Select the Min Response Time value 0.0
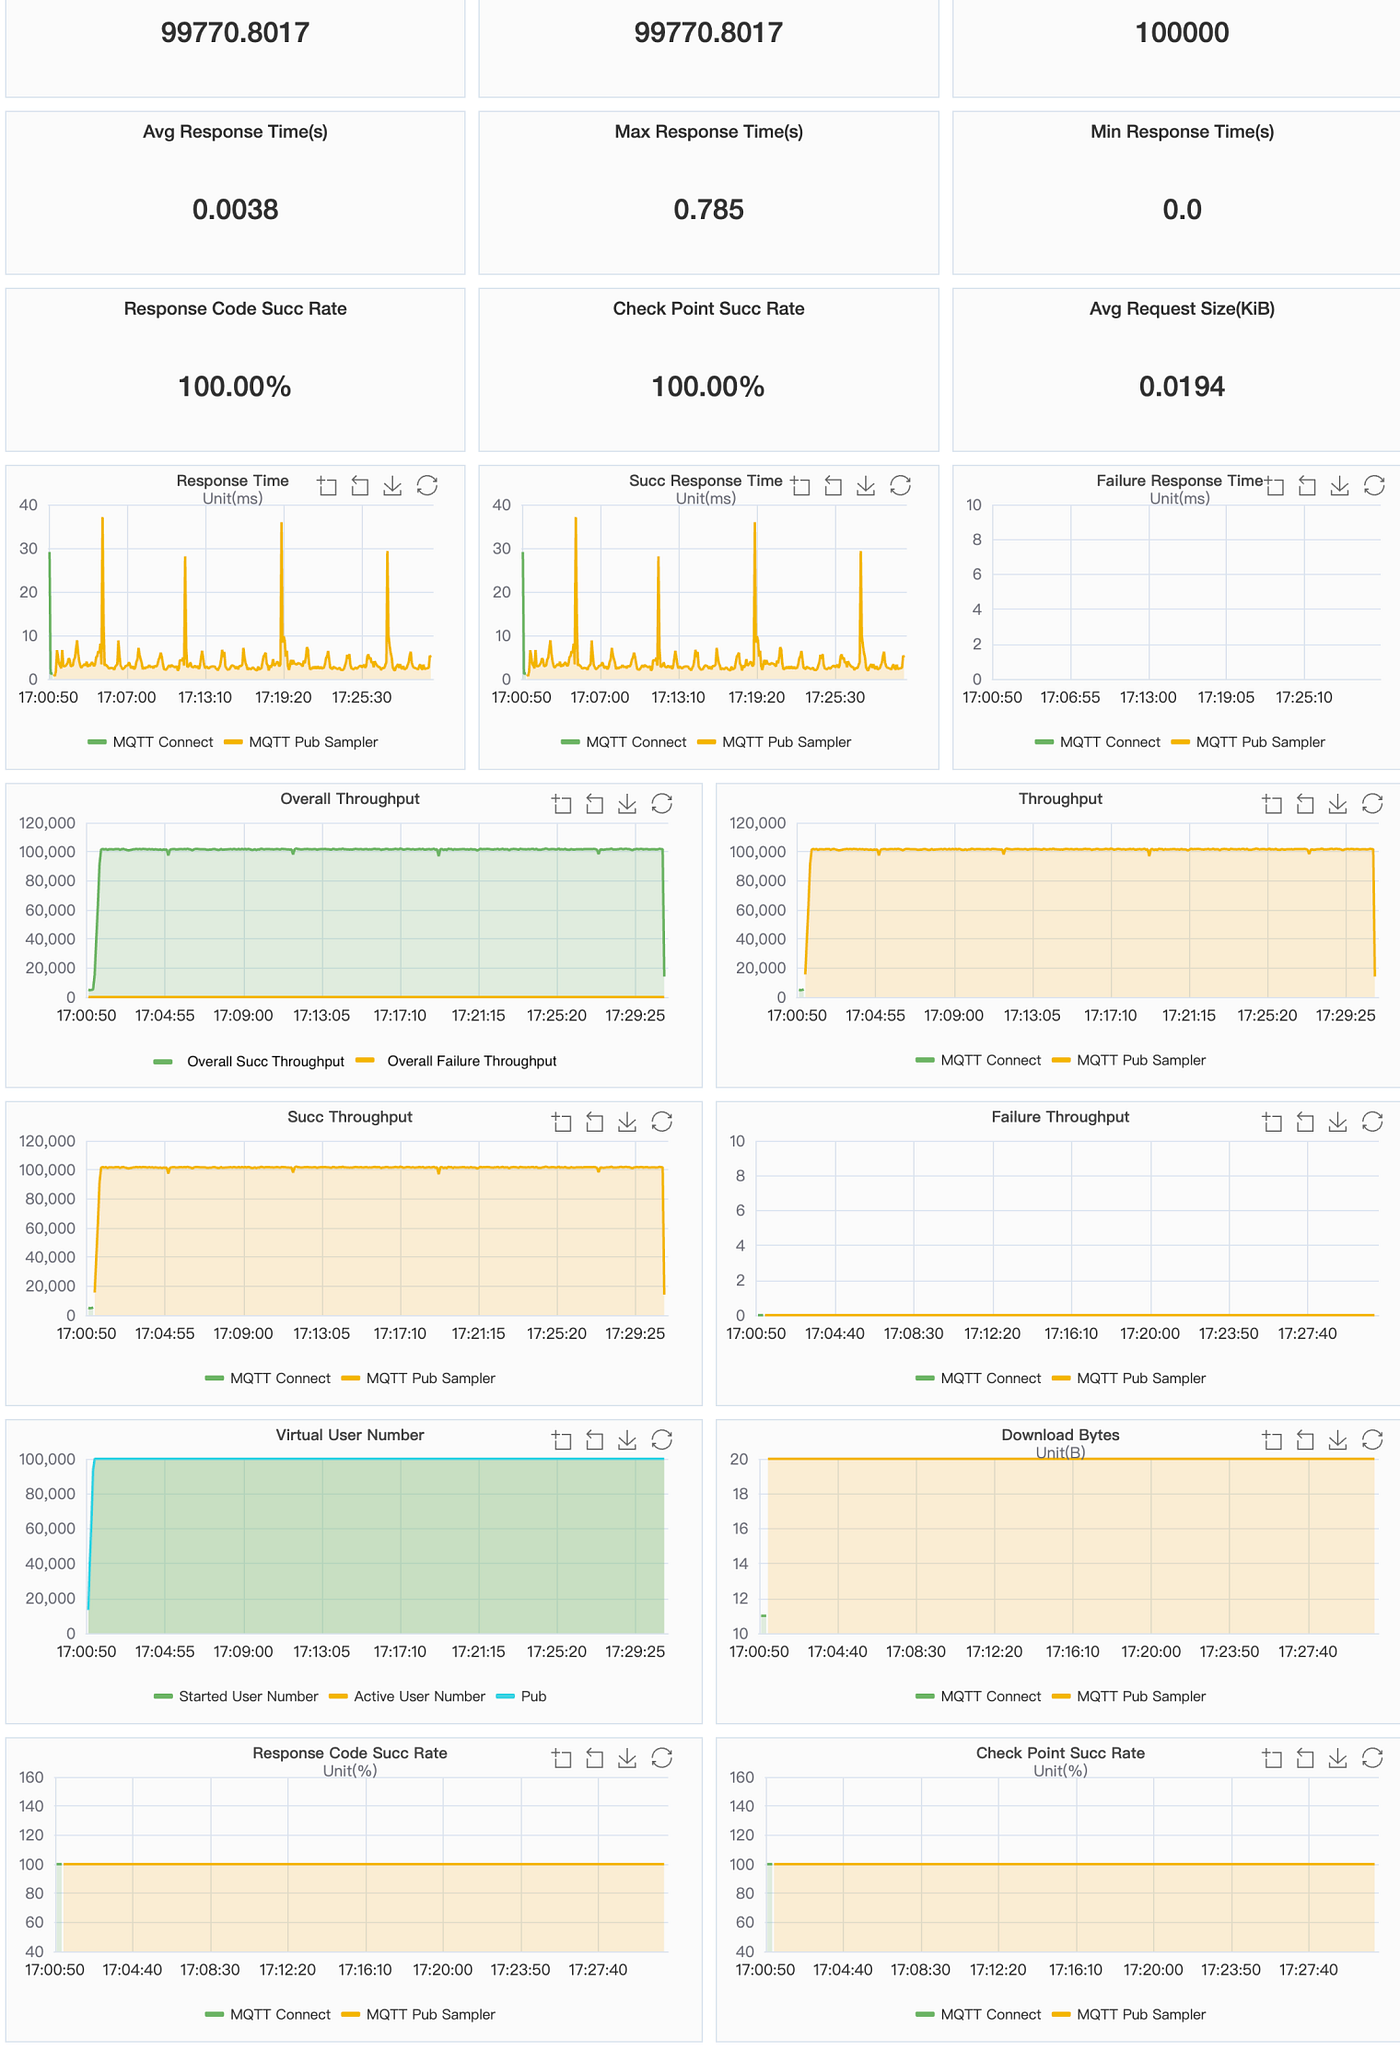Screen dimensions: 1400x2048 [x=1182, y=210]
